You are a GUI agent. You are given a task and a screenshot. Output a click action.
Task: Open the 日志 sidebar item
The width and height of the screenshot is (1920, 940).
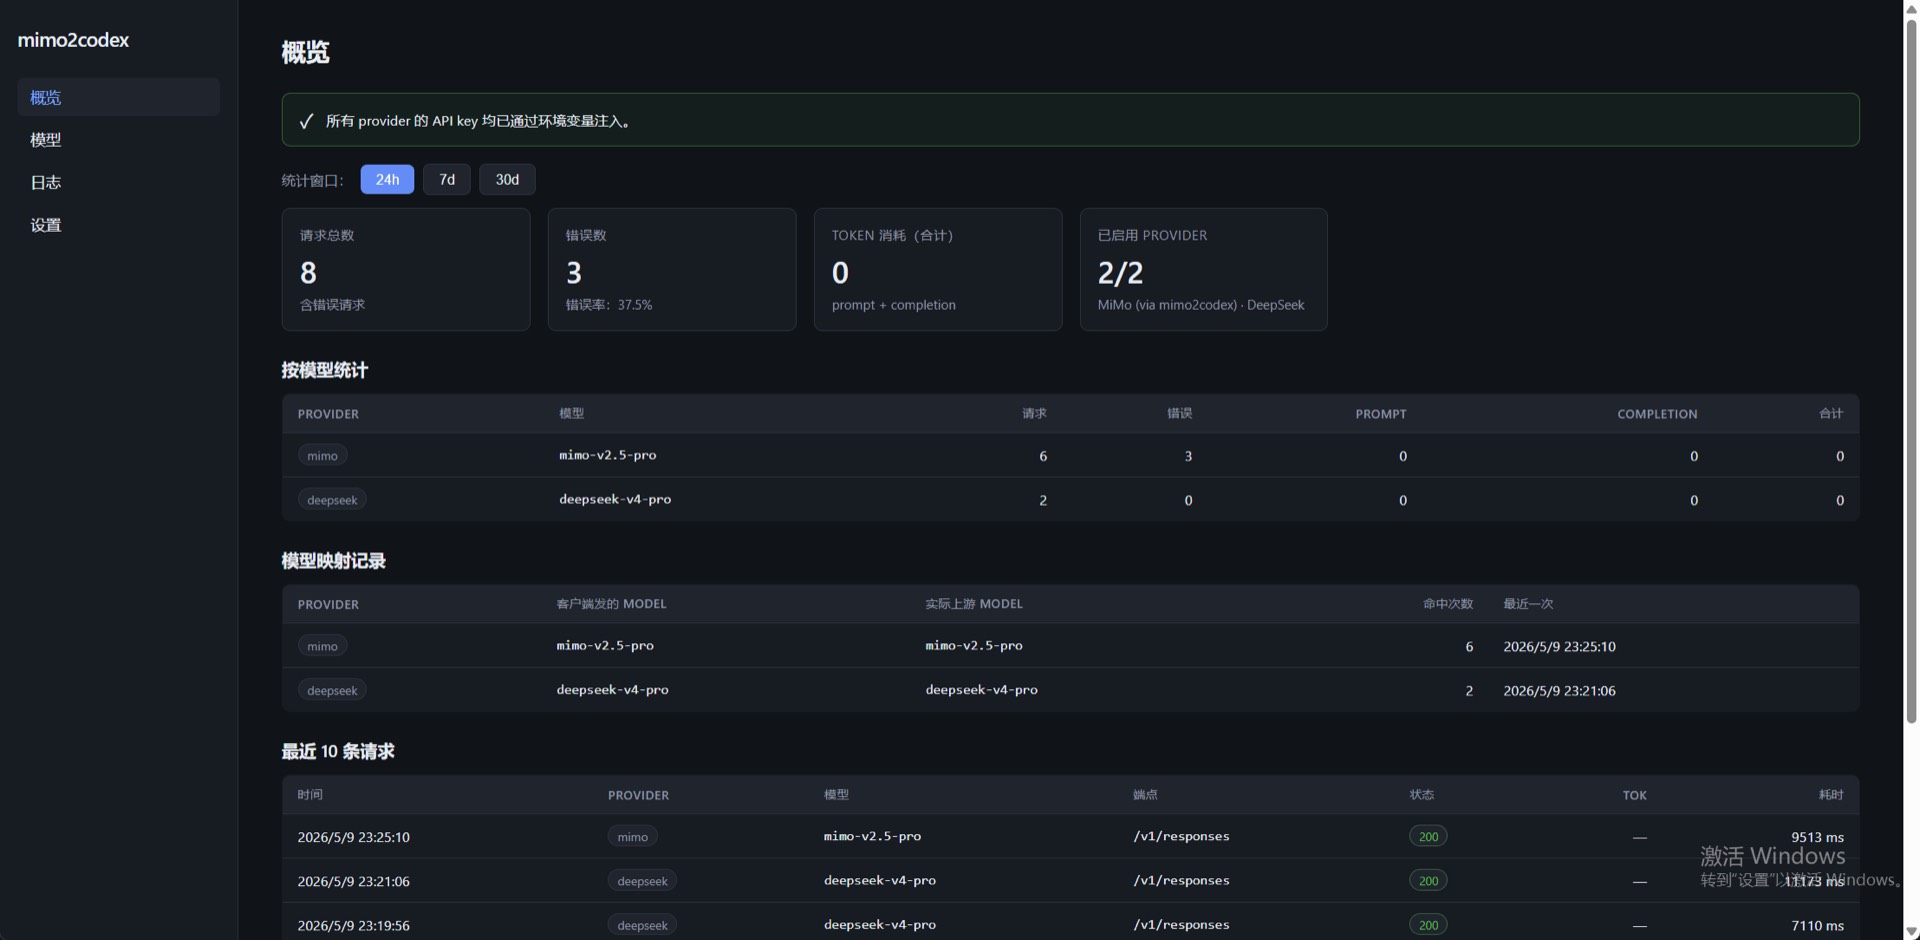point(118,182)
